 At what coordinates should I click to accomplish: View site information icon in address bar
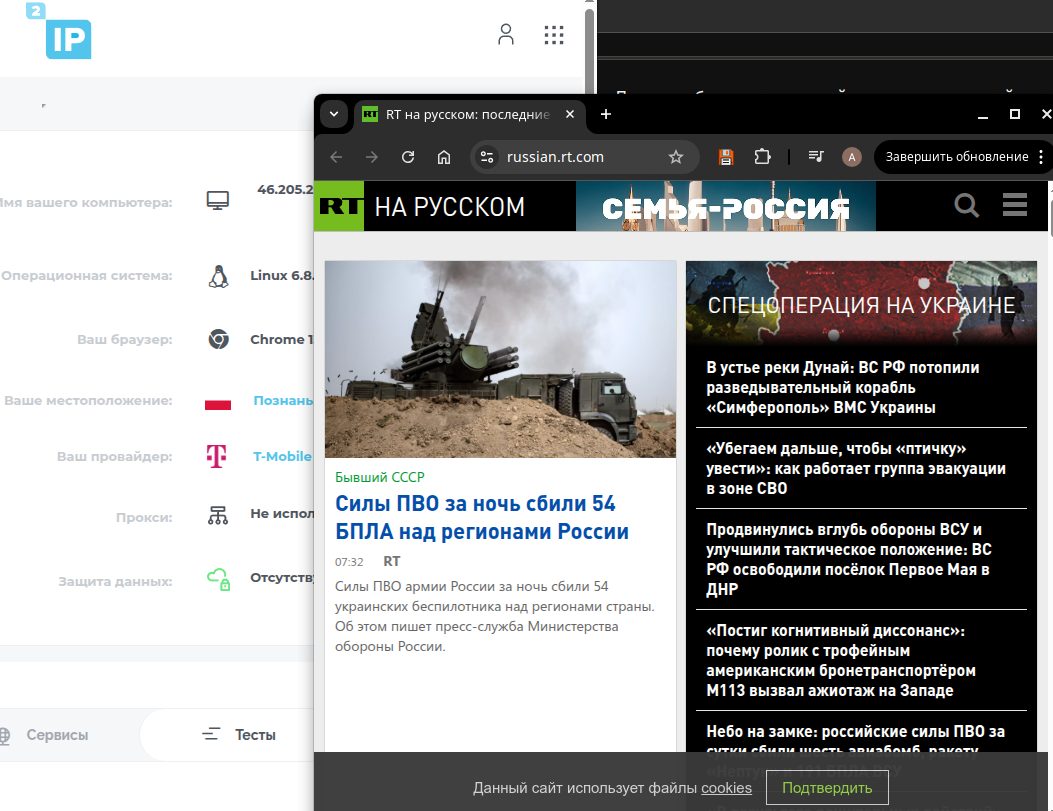pyautogui.click(x=487, y=157)
